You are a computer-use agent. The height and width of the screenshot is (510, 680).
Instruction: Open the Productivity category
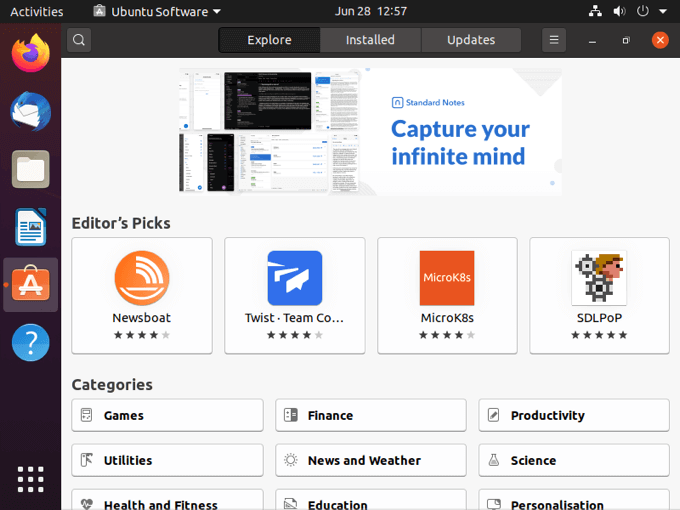(x=574, y=415)
